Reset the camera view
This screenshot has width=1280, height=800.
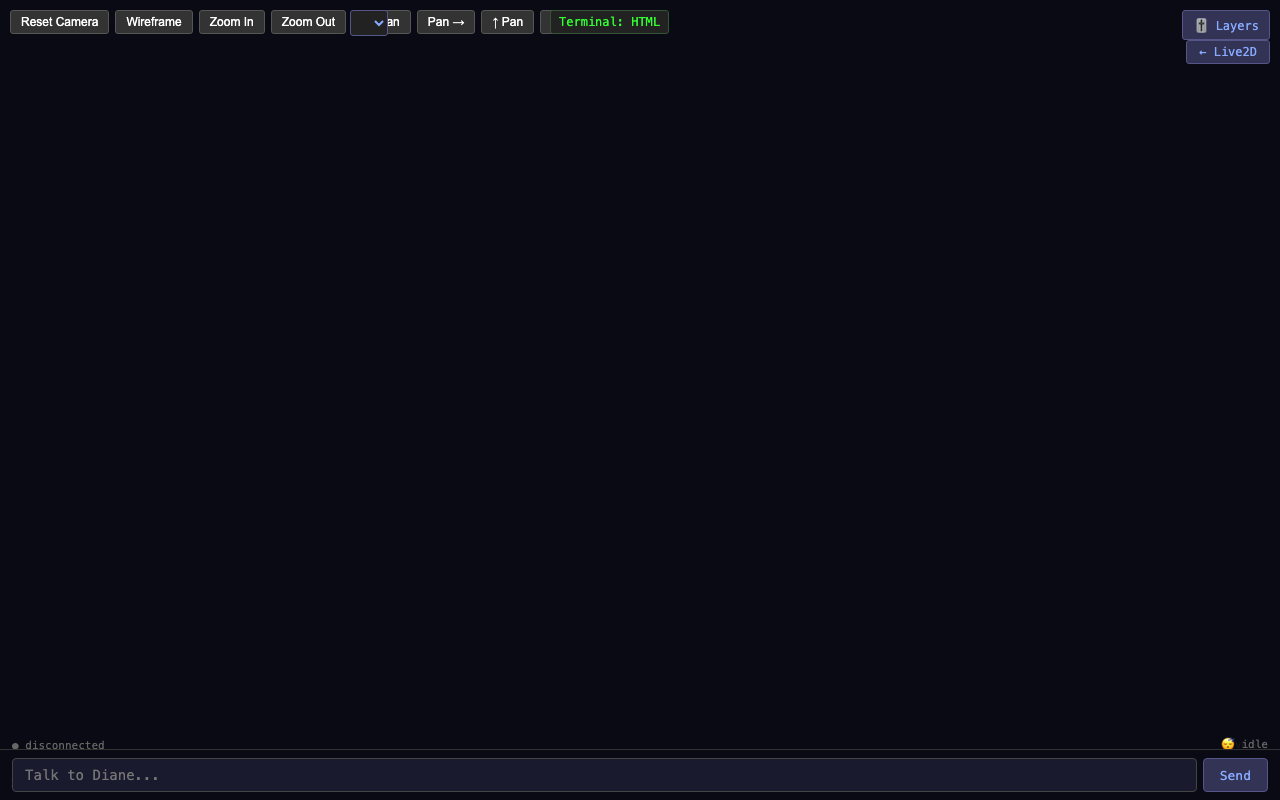(59, 22)
